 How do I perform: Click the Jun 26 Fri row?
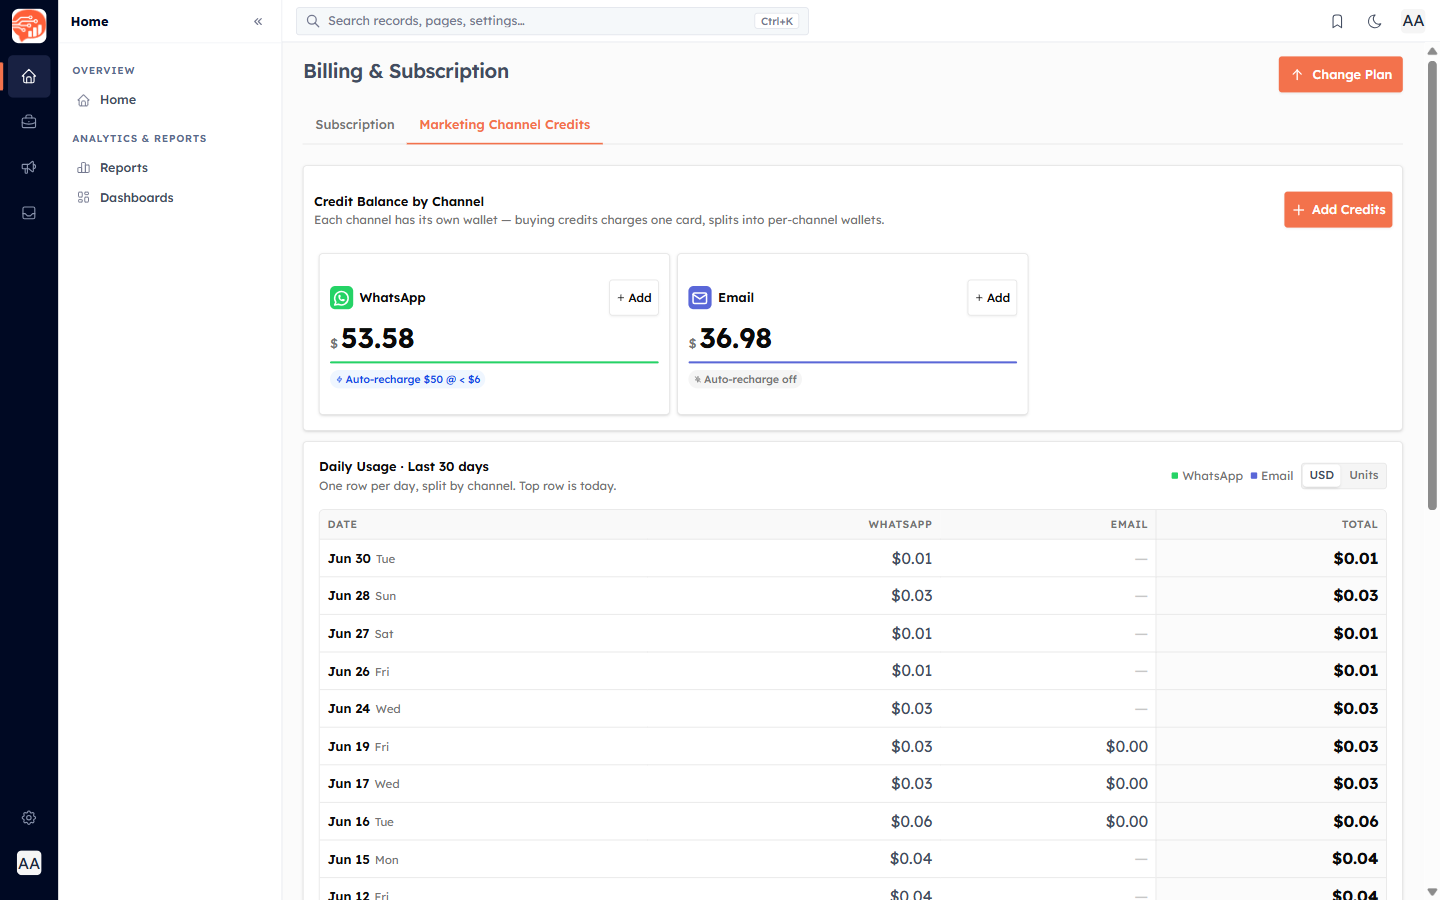(853, 671)
